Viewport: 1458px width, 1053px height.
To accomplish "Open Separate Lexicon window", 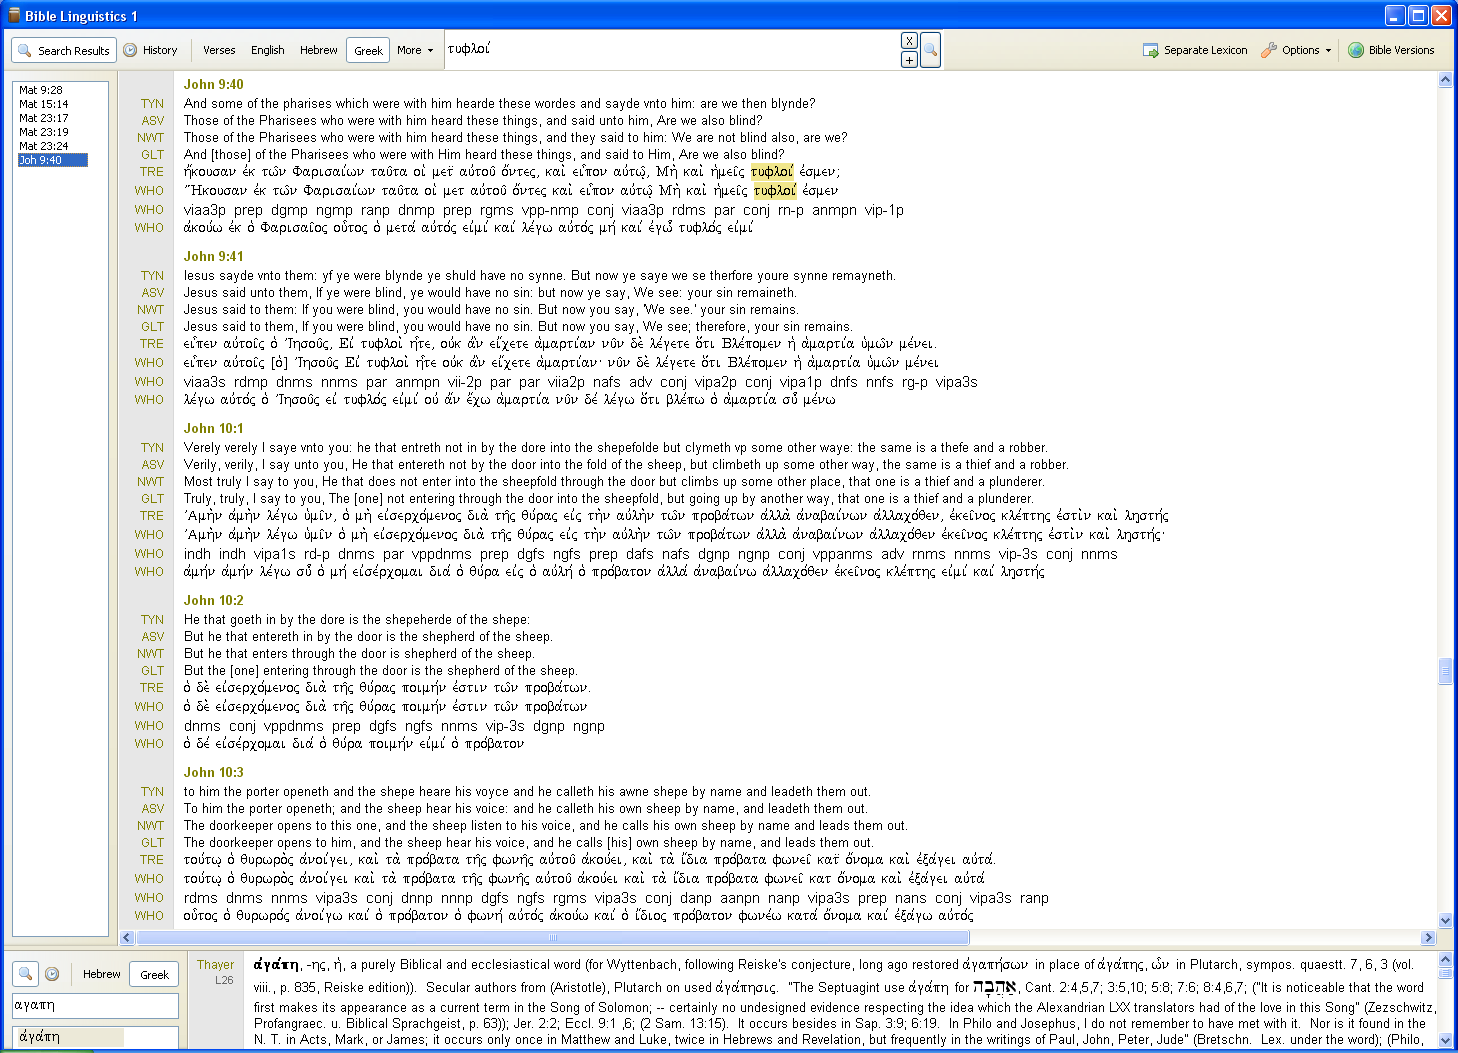I will pyautogui.click(x=1195, y=50).
